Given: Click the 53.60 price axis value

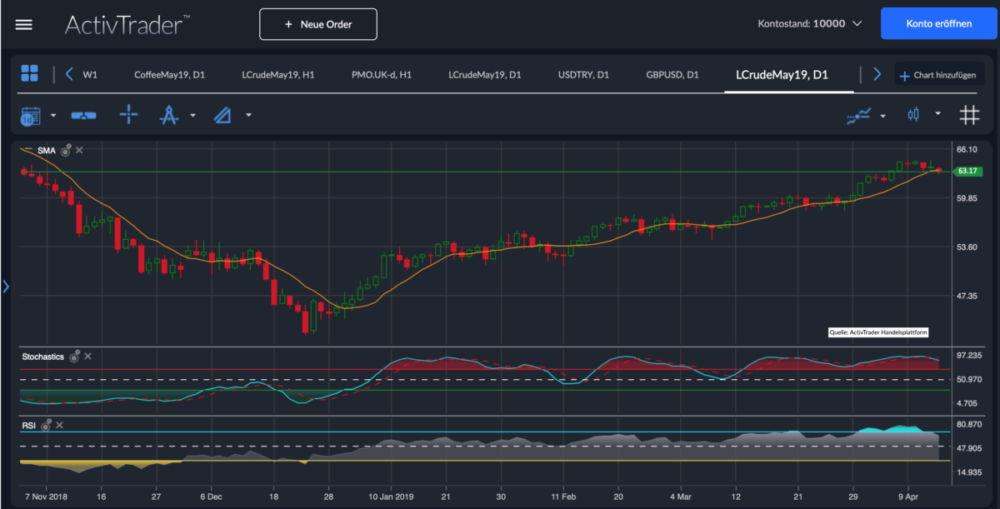Looking at the screenshot, I should click(967, 247).
